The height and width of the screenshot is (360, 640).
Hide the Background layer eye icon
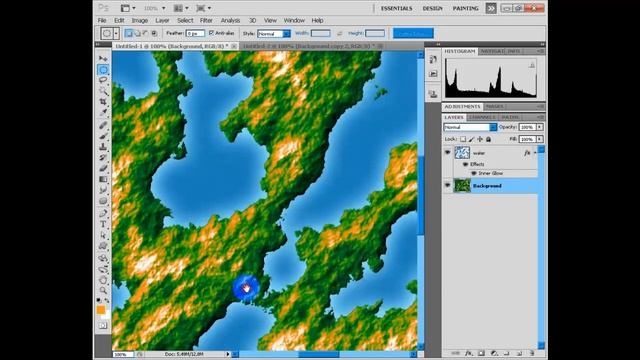coord(448,186)
